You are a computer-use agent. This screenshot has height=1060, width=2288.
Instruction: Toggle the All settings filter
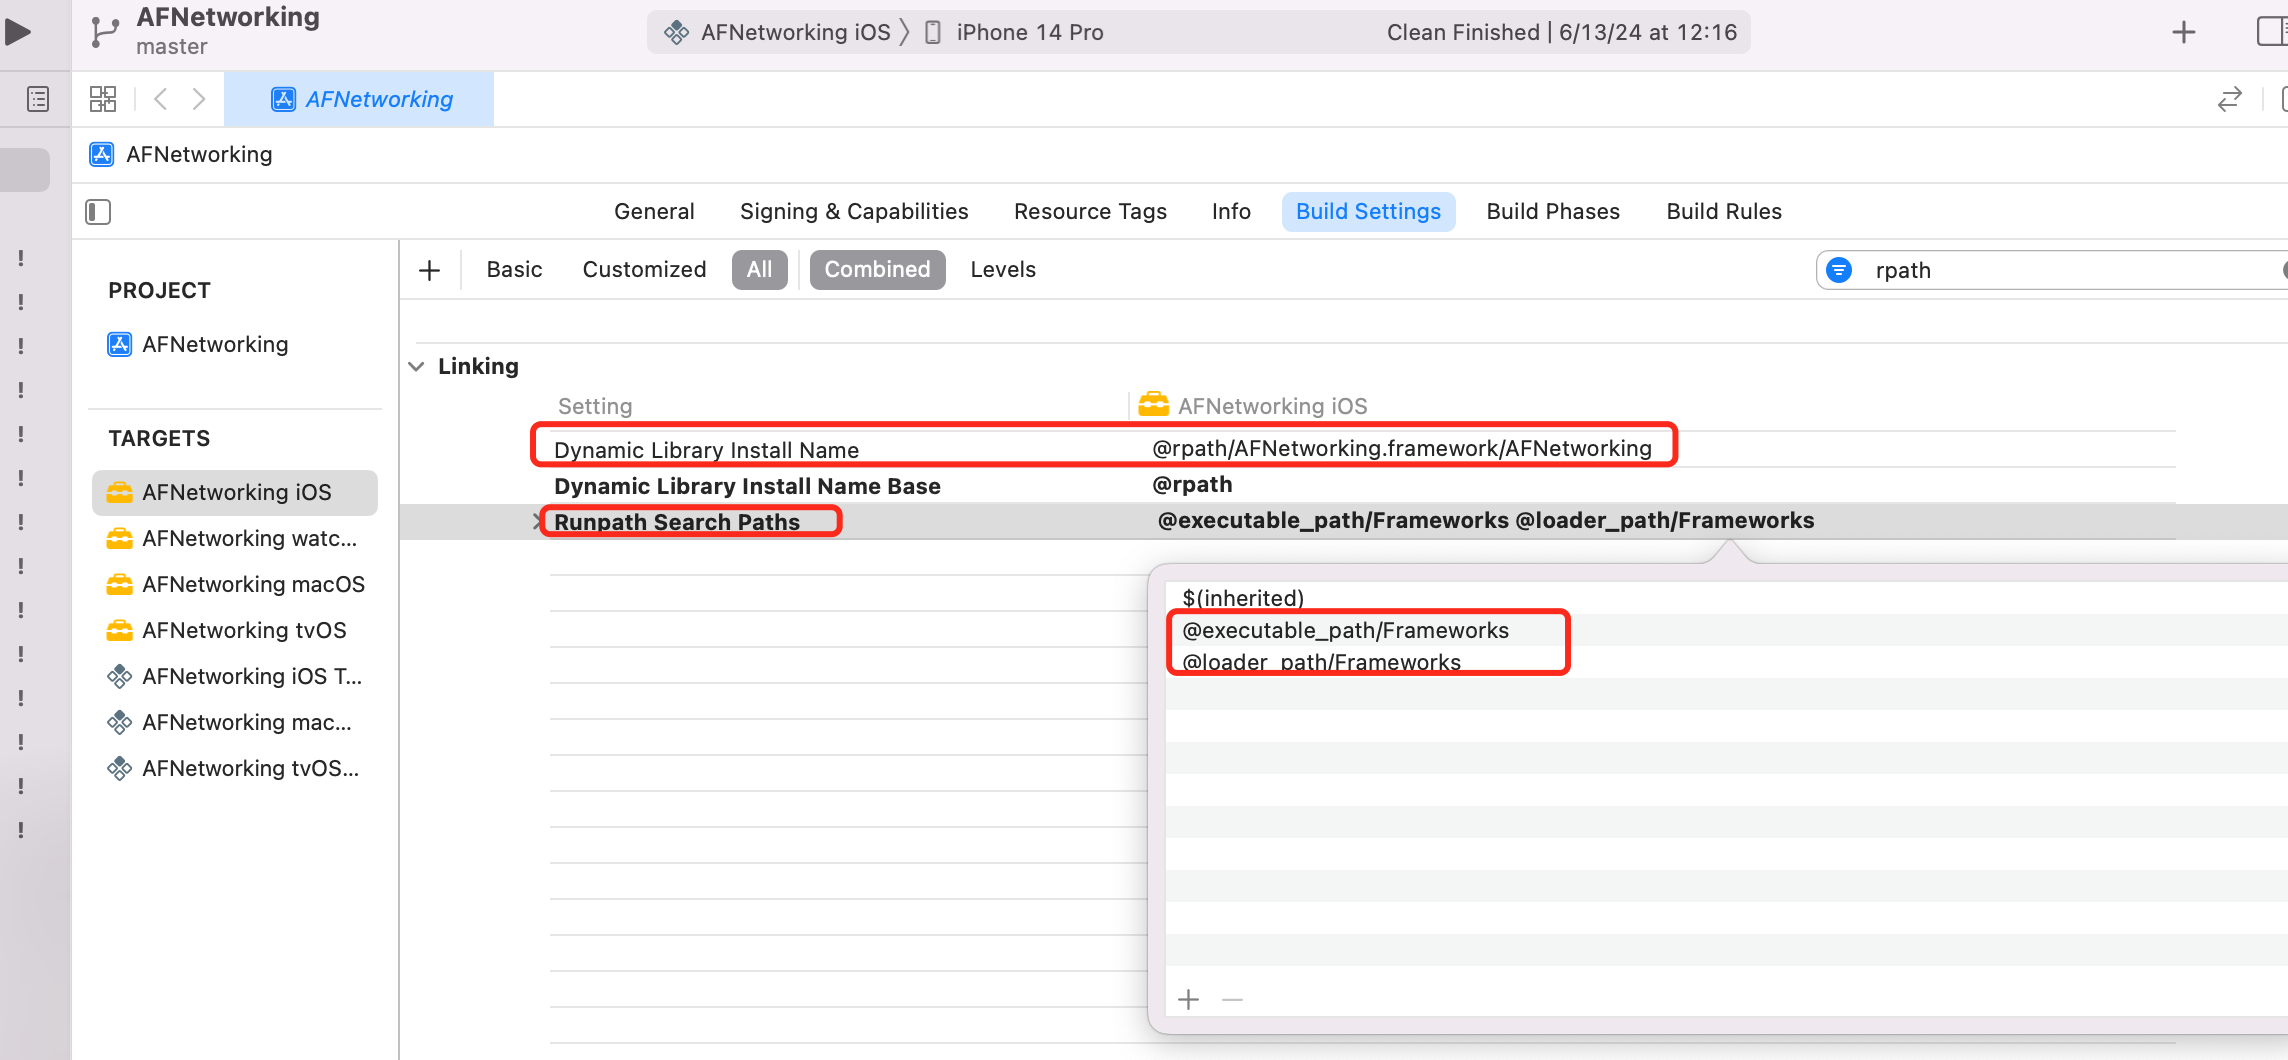[760, 270]
